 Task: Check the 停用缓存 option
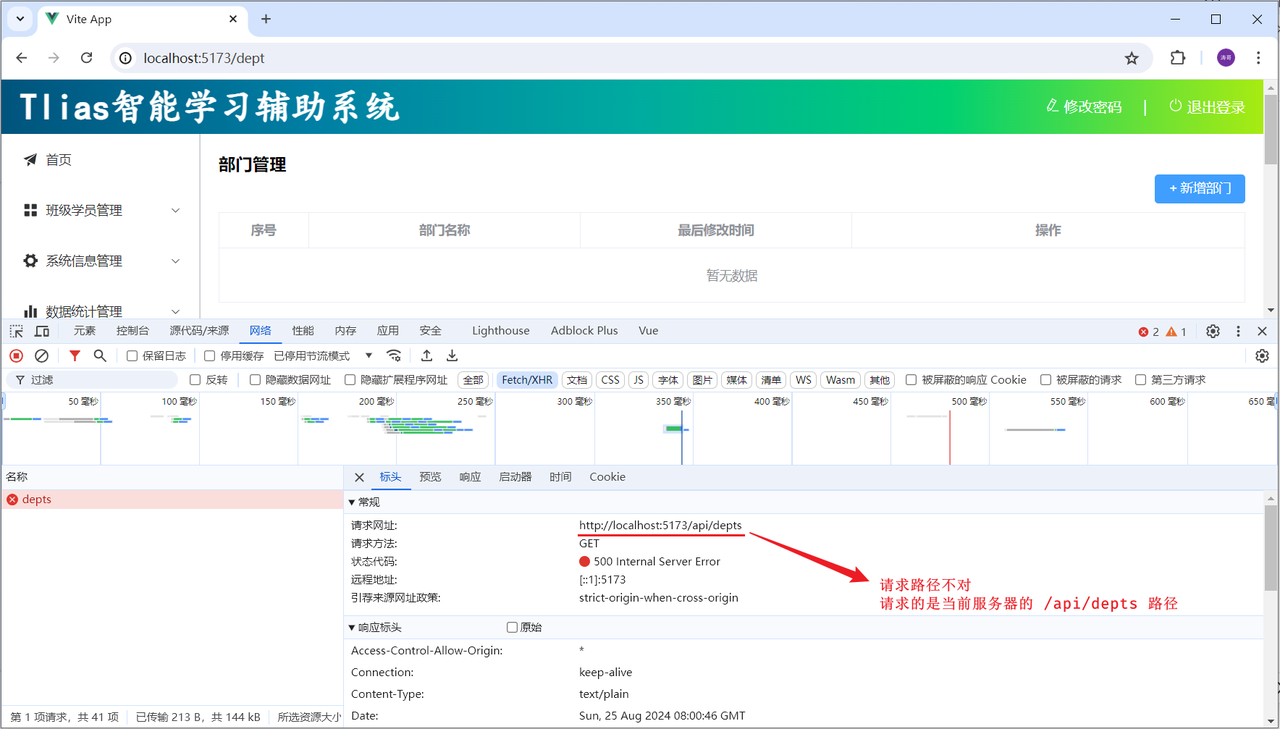pos(210,356)
